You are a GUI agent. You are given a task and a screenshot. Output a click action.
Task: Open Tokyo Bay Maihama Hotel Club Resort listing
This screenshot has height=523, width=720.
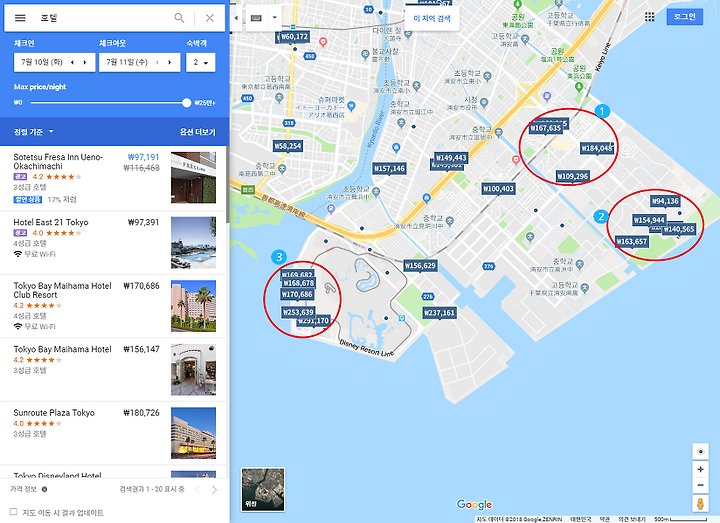point(113,306)
